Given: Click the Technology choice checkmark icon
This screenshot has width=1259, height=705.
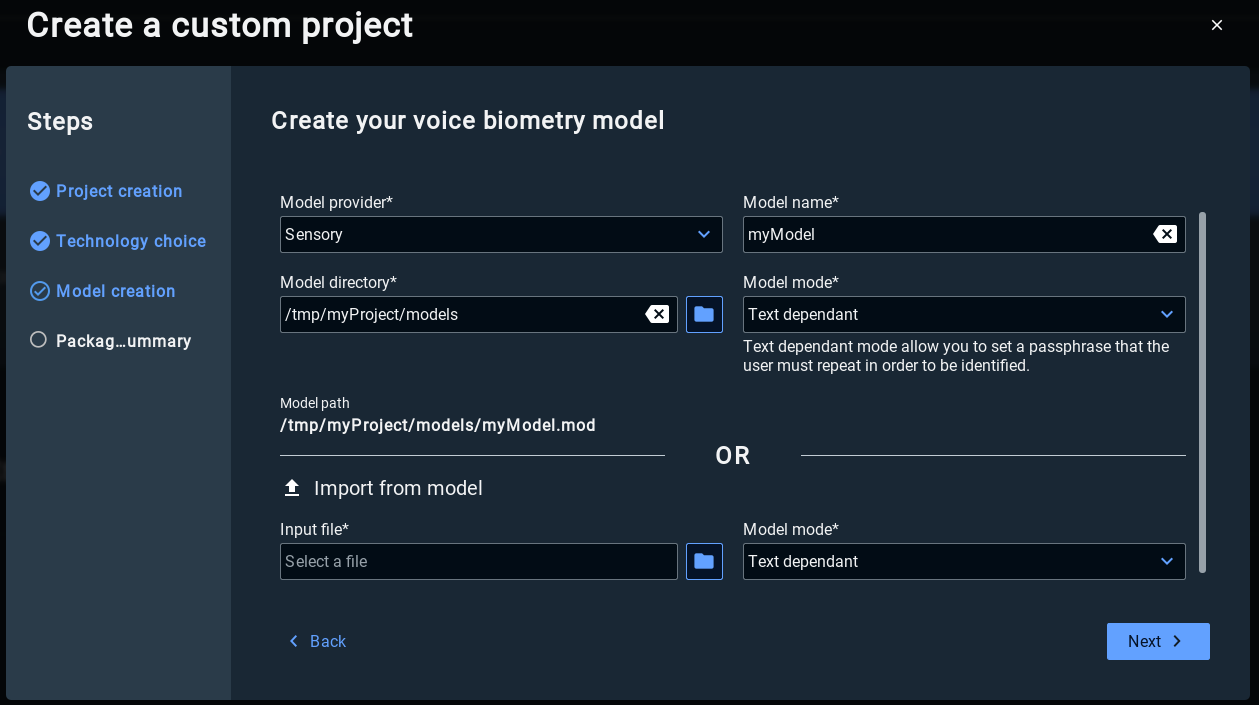Looking at the screenshot, I should point(40,241).
